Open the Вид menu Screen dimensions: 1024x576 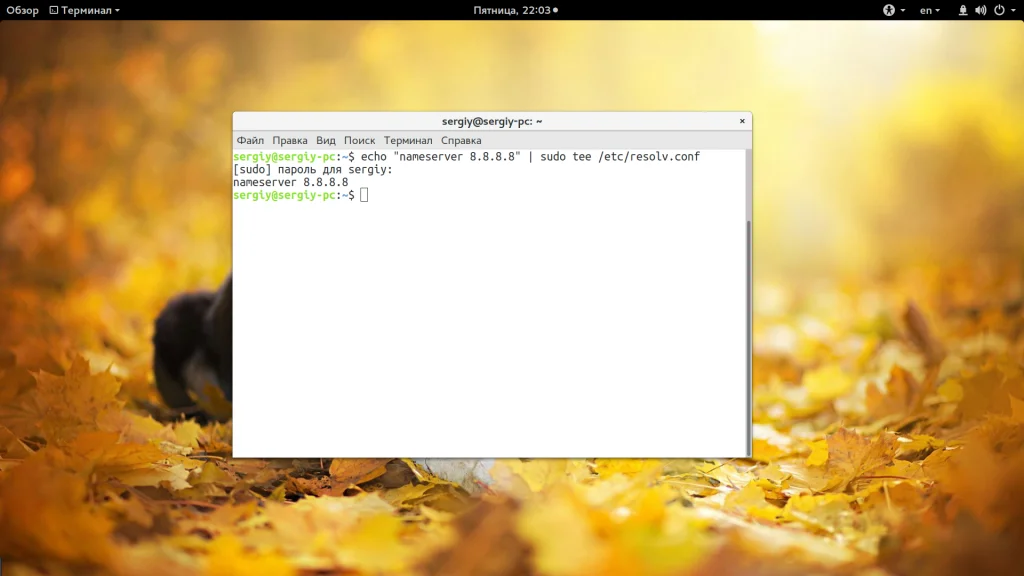tap(326, 141)
